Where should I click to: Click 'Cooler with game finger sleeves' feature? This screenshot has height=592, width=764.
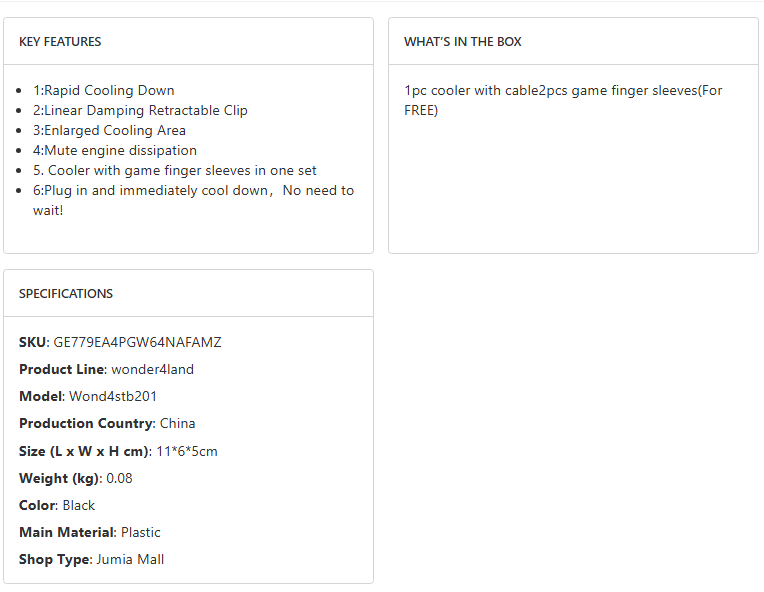(175, 170)
